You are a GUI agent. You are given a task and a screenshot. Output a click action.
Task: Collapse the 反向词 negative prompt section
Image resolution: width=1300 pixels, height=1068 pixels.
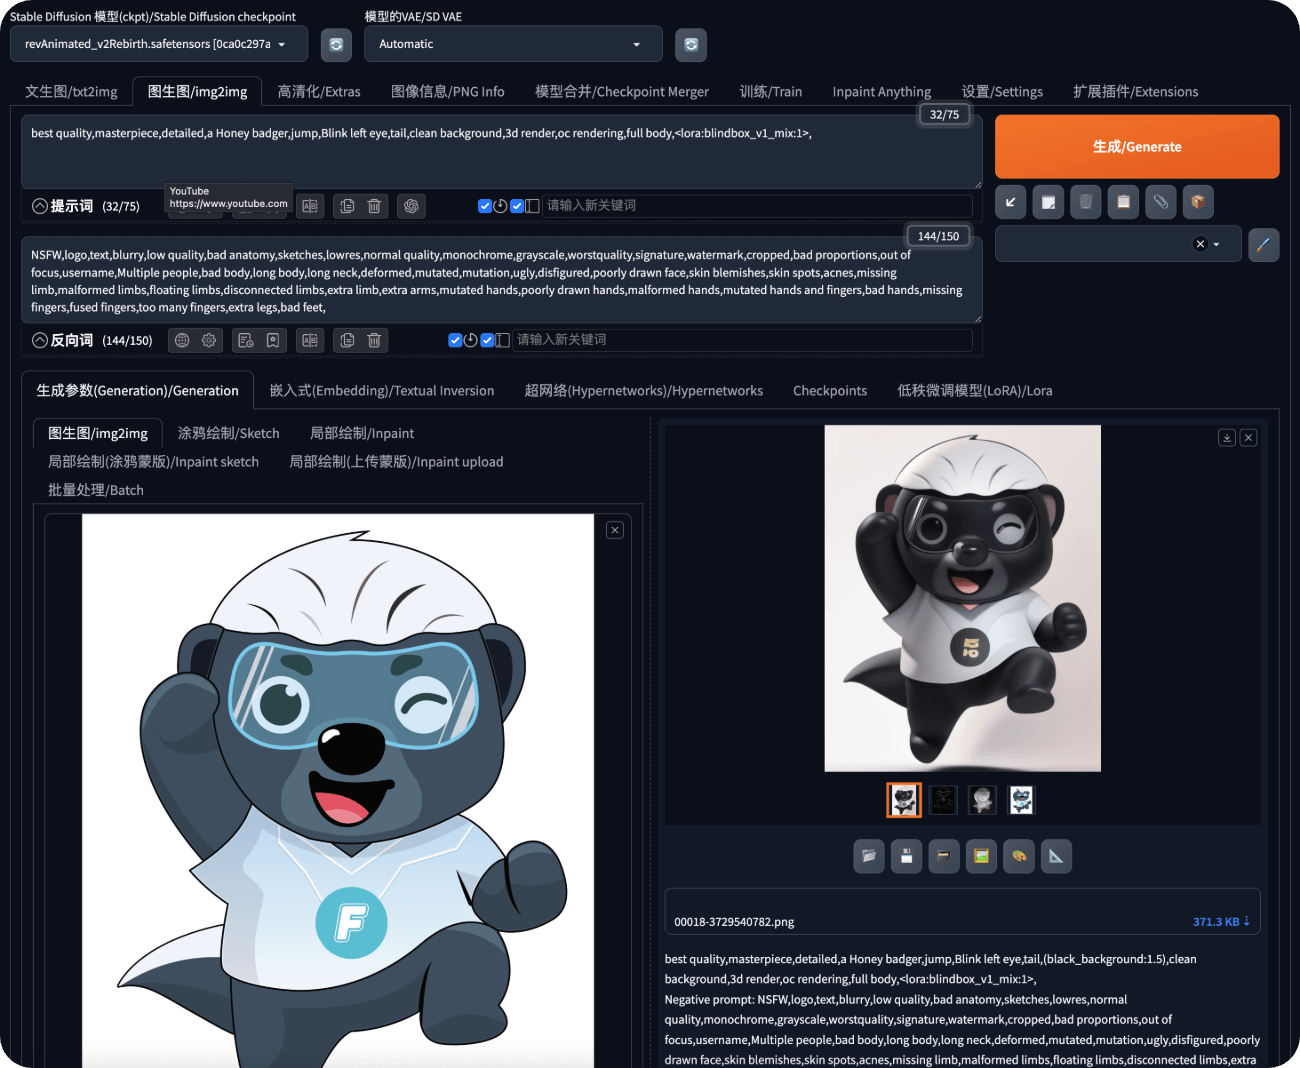pos(40,340)
